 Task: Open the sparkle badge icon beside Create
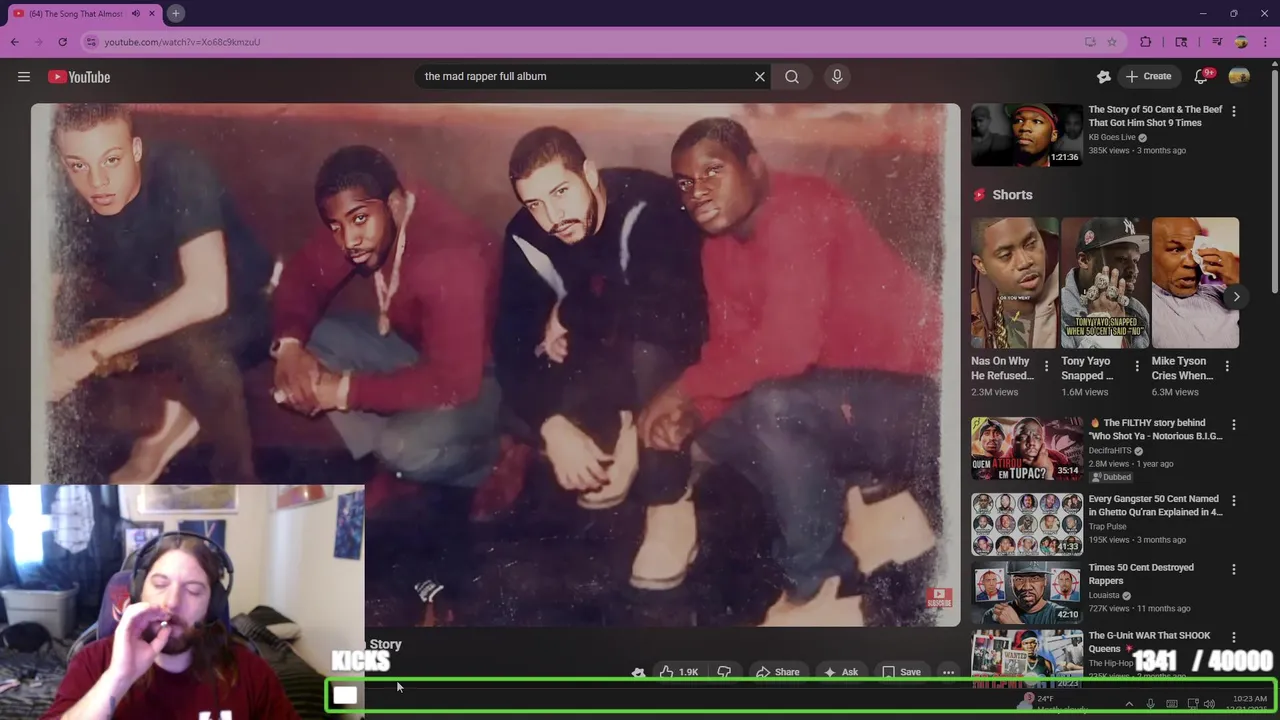[1104, 76]
